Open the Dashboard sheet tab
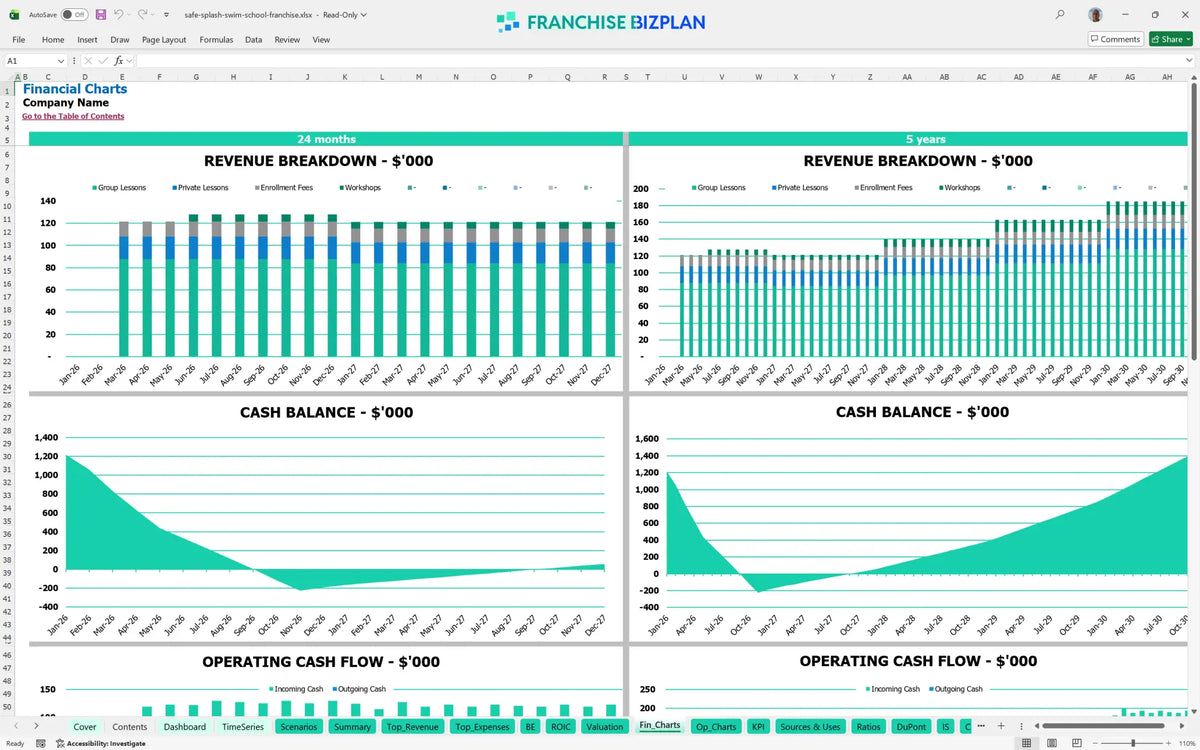 [x=185, y=727]
